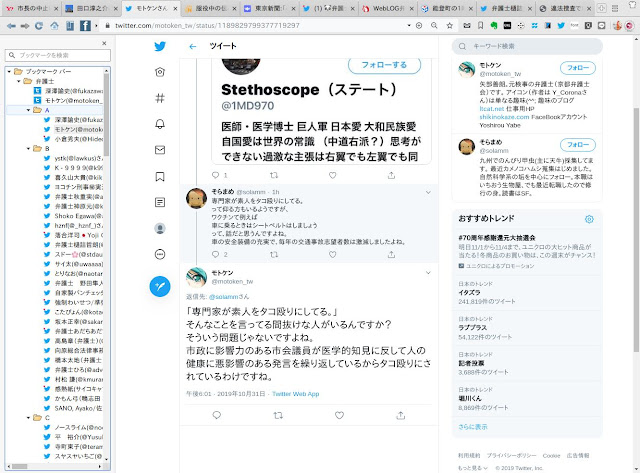The image size is (640, 473).
Task: Click the Twitter bird logo in the sidebar
Action: pos(160,46)
